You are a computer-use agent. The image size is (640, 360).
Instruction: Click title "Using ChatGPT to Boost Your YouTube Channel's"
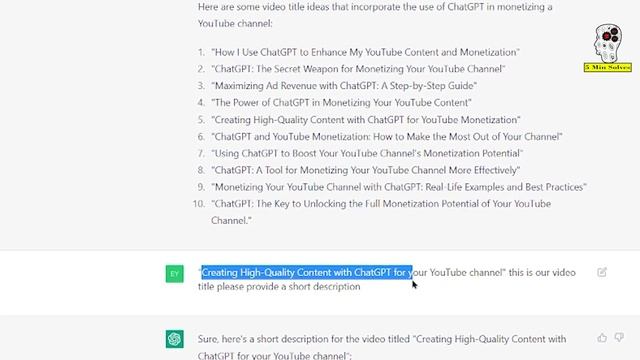316,153
